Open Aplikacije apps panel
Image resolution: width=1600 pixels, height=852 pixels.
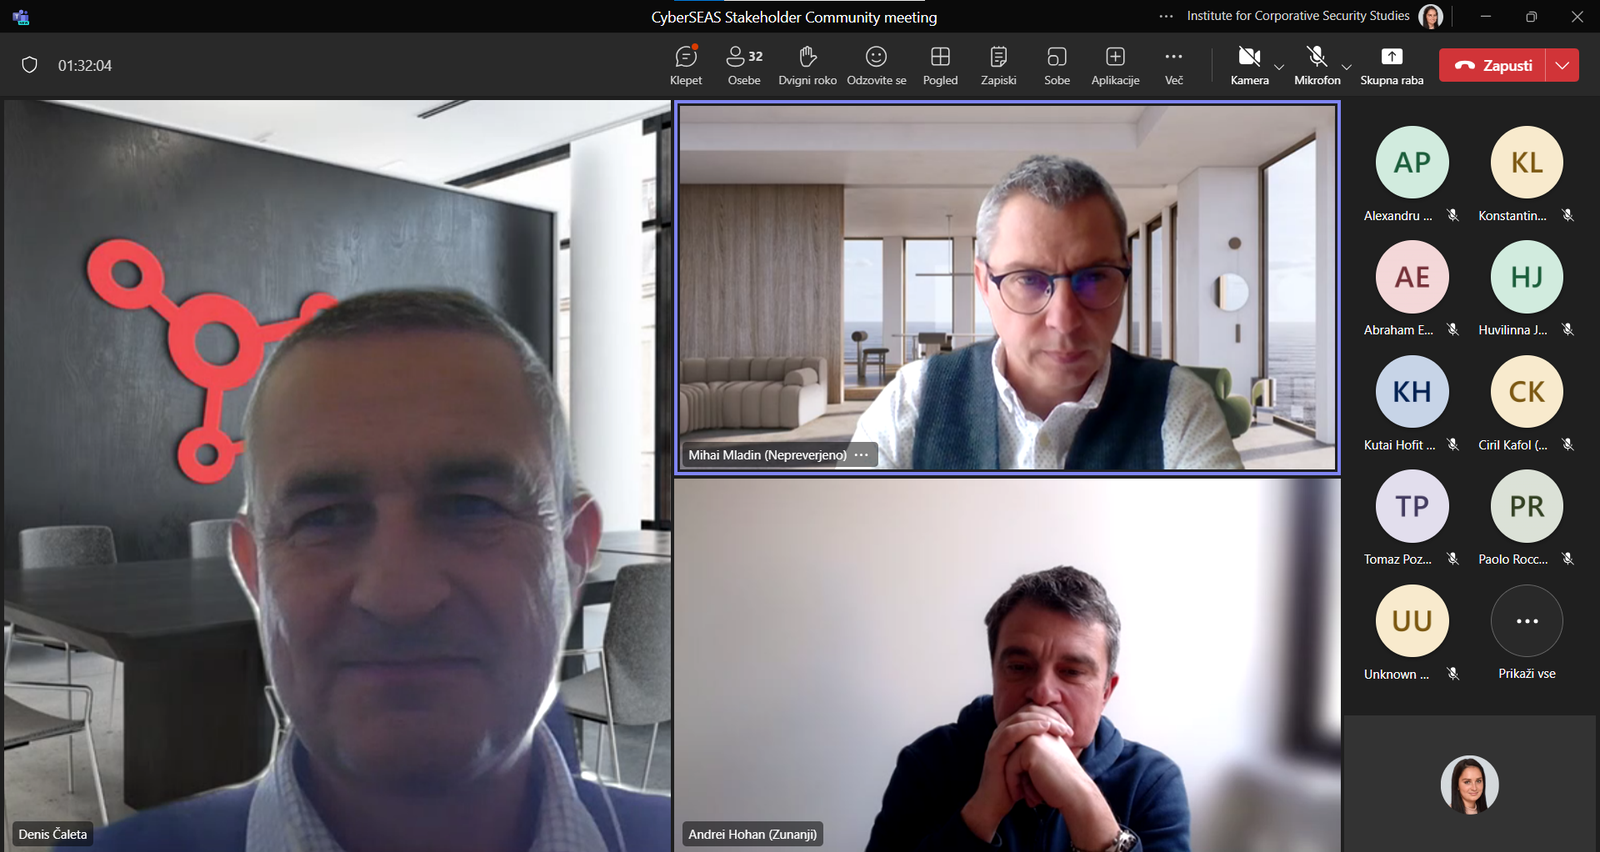1115,65
